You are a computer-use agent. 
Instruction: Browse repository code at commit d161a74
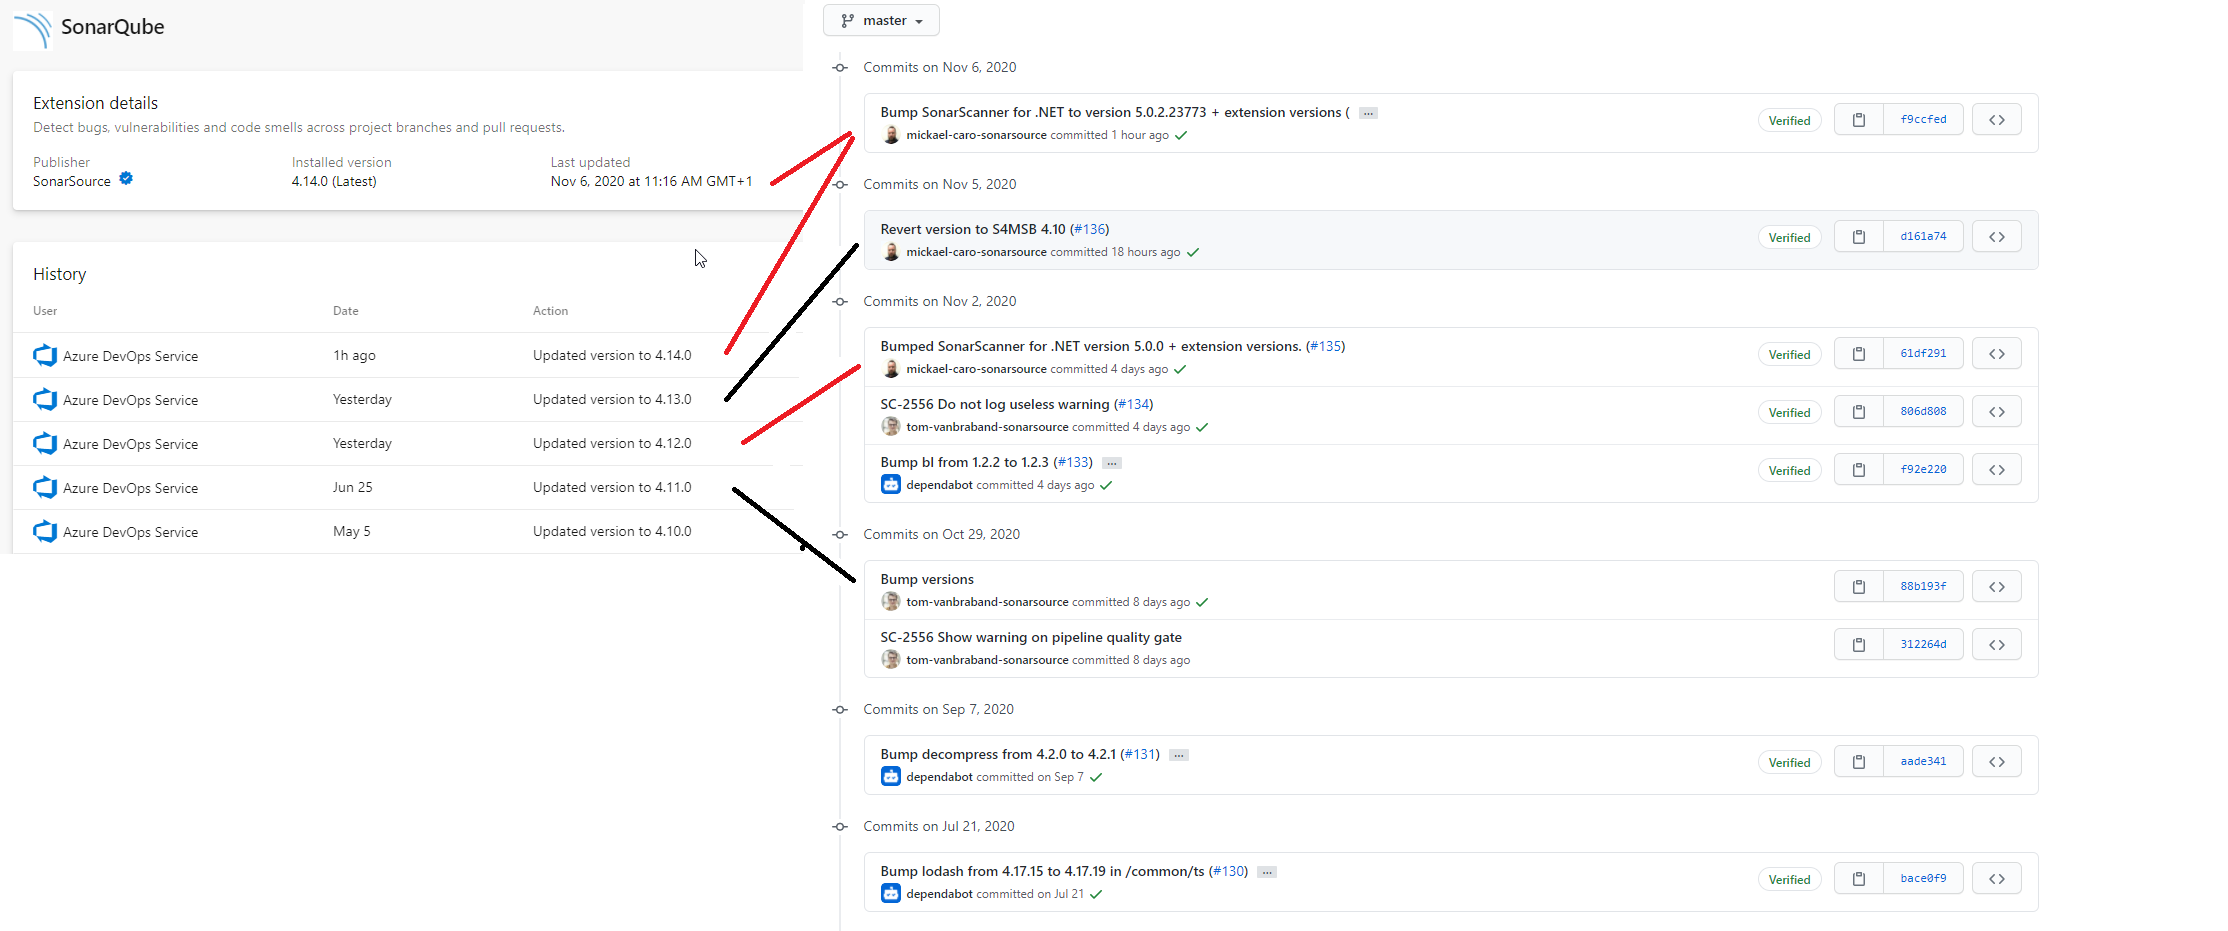[x=1997, y=237]
